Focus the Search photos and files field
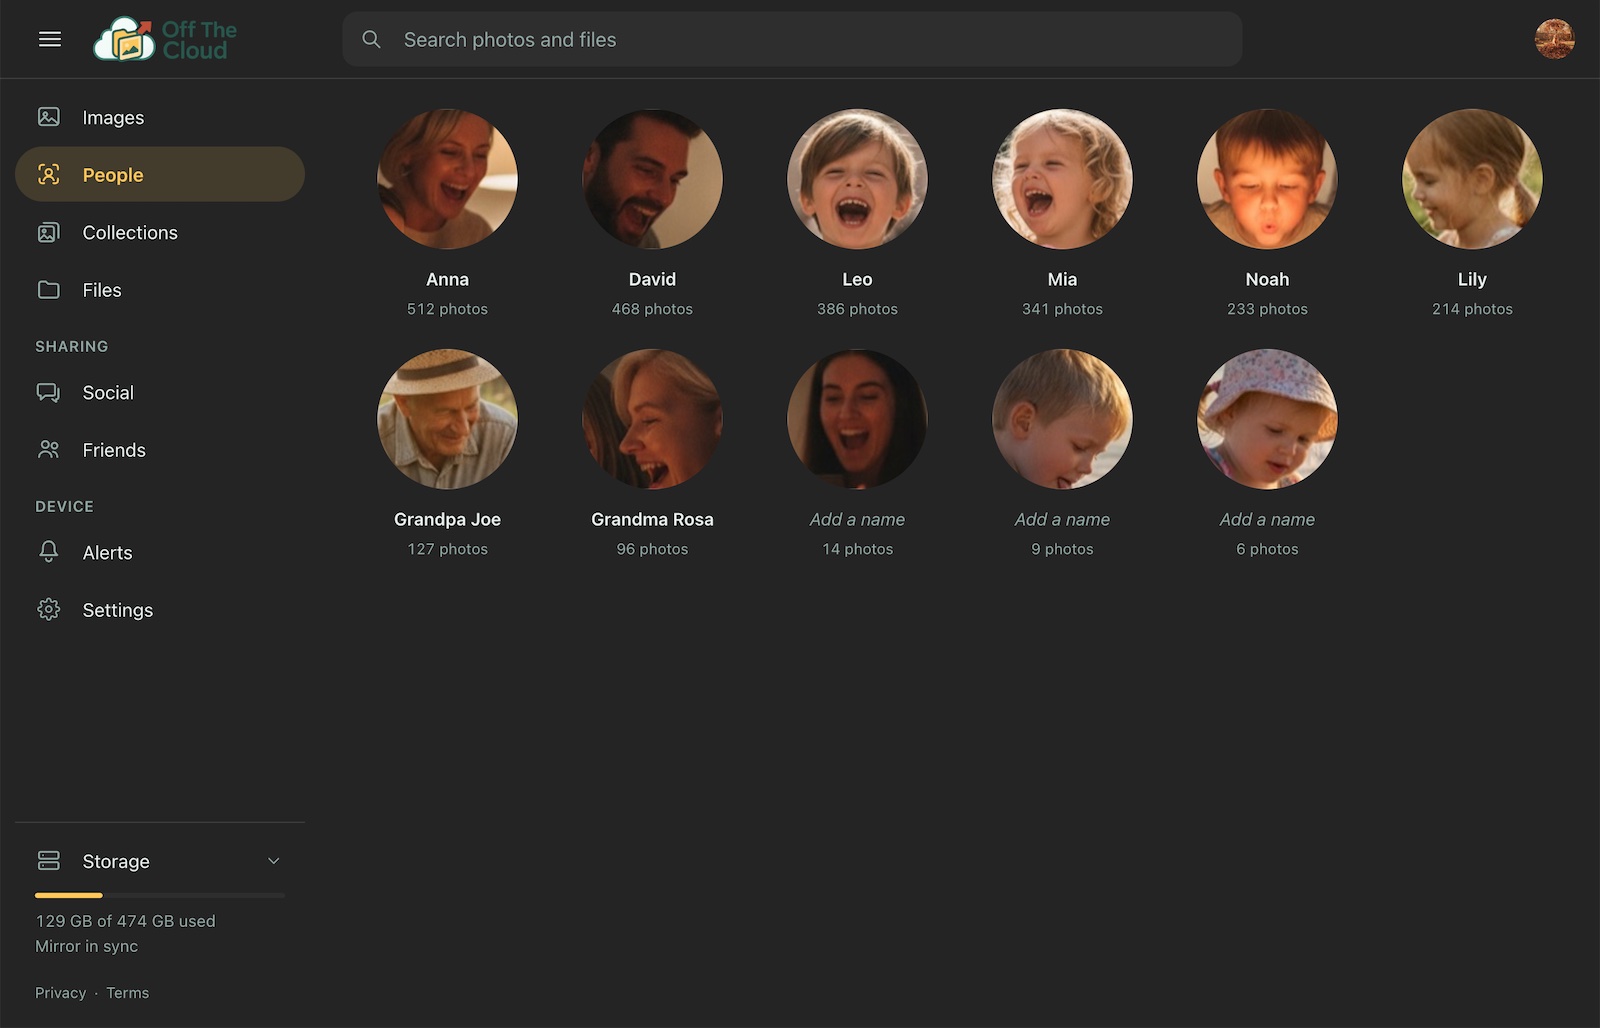 (792, 39)
